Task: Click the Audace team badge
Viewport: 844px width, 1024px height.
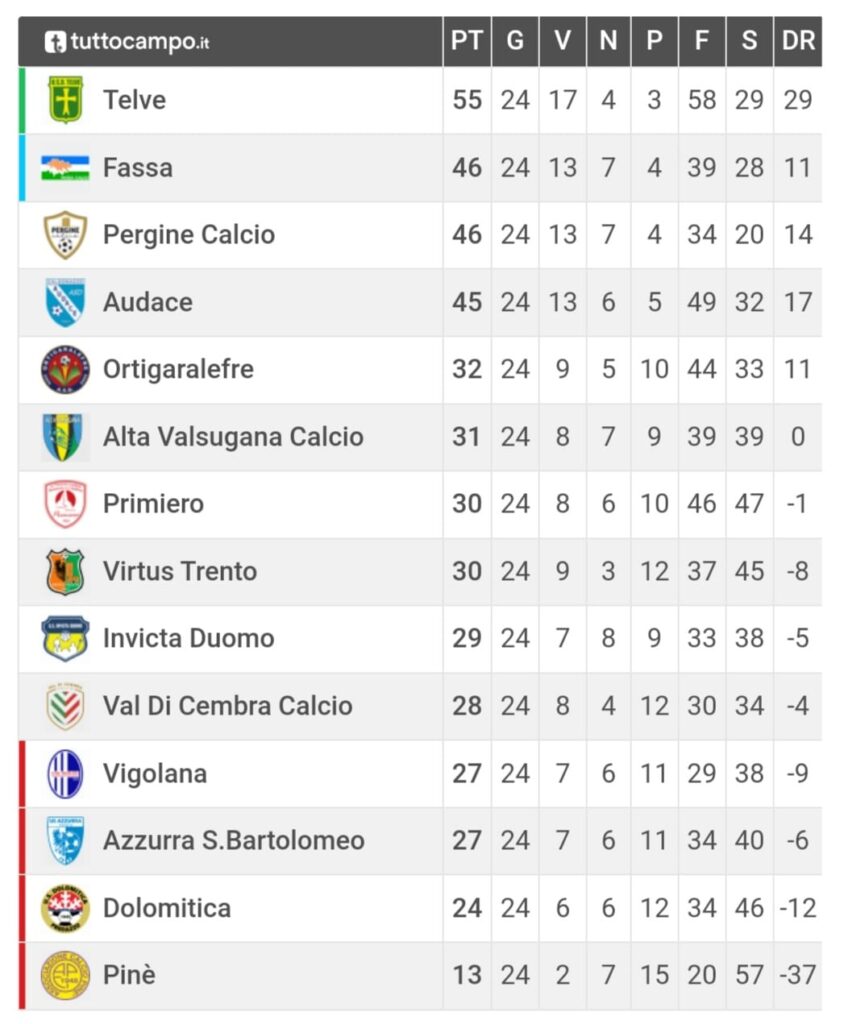Action: click(65, 302)
